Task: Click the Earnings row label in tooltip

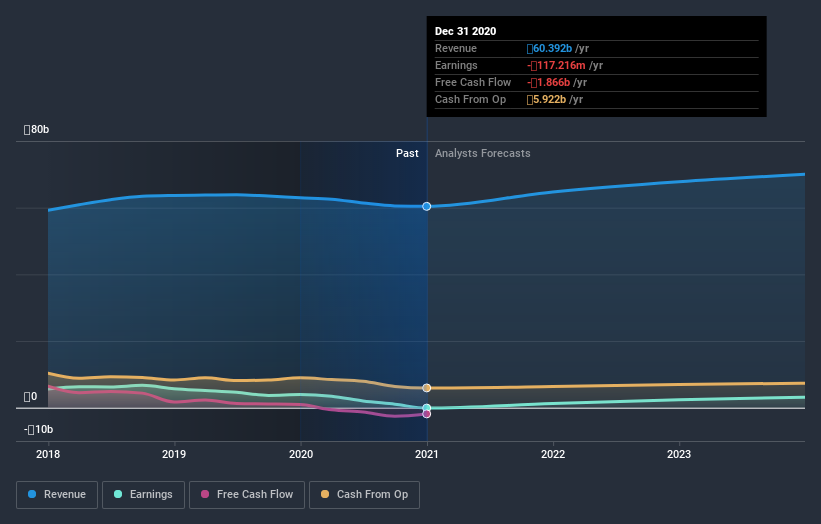Action: pyautogui.click(x=456, y=65)
